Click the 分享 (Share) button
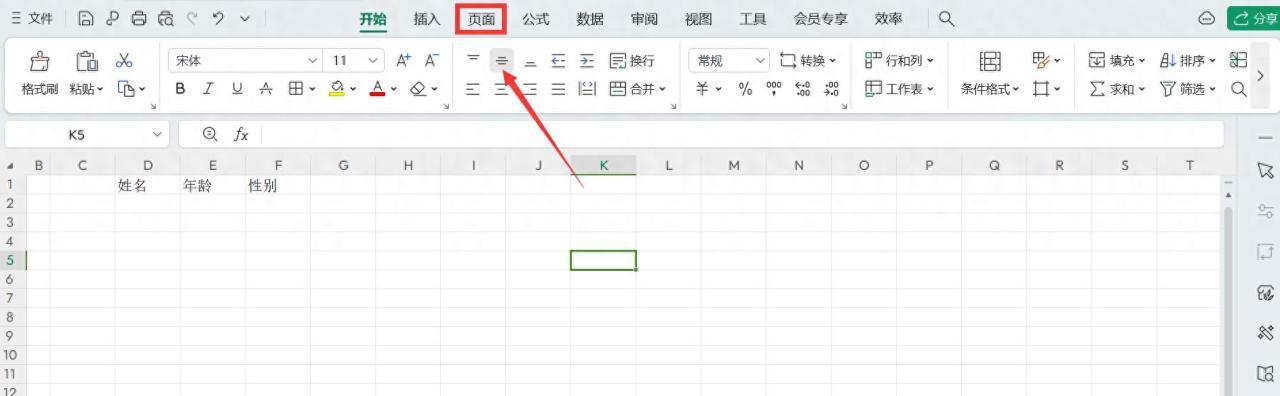 tap(1253, 19)
